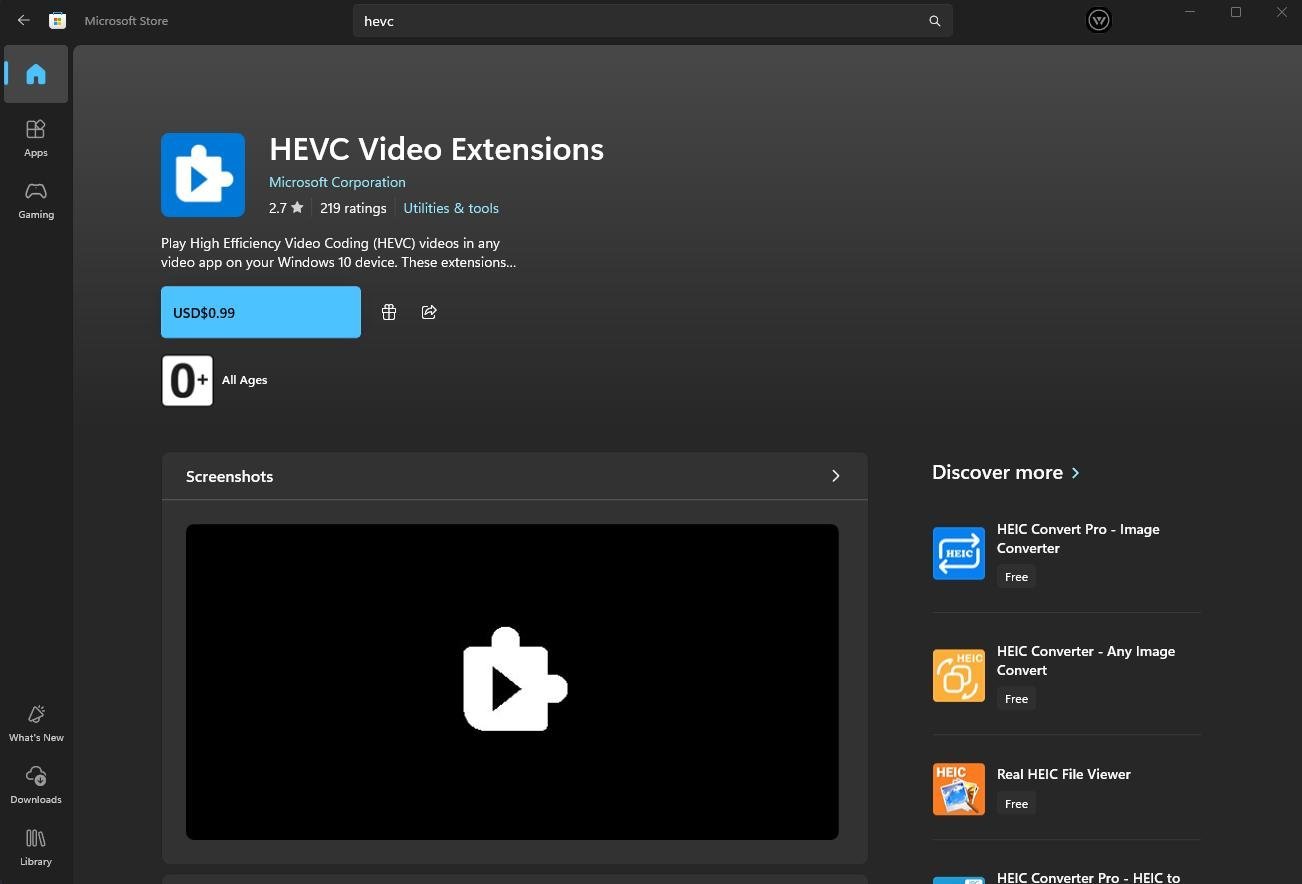Screen dimensions: 1302x884
Task: Click the Screenshots section heading
Action: coord(229,476)
